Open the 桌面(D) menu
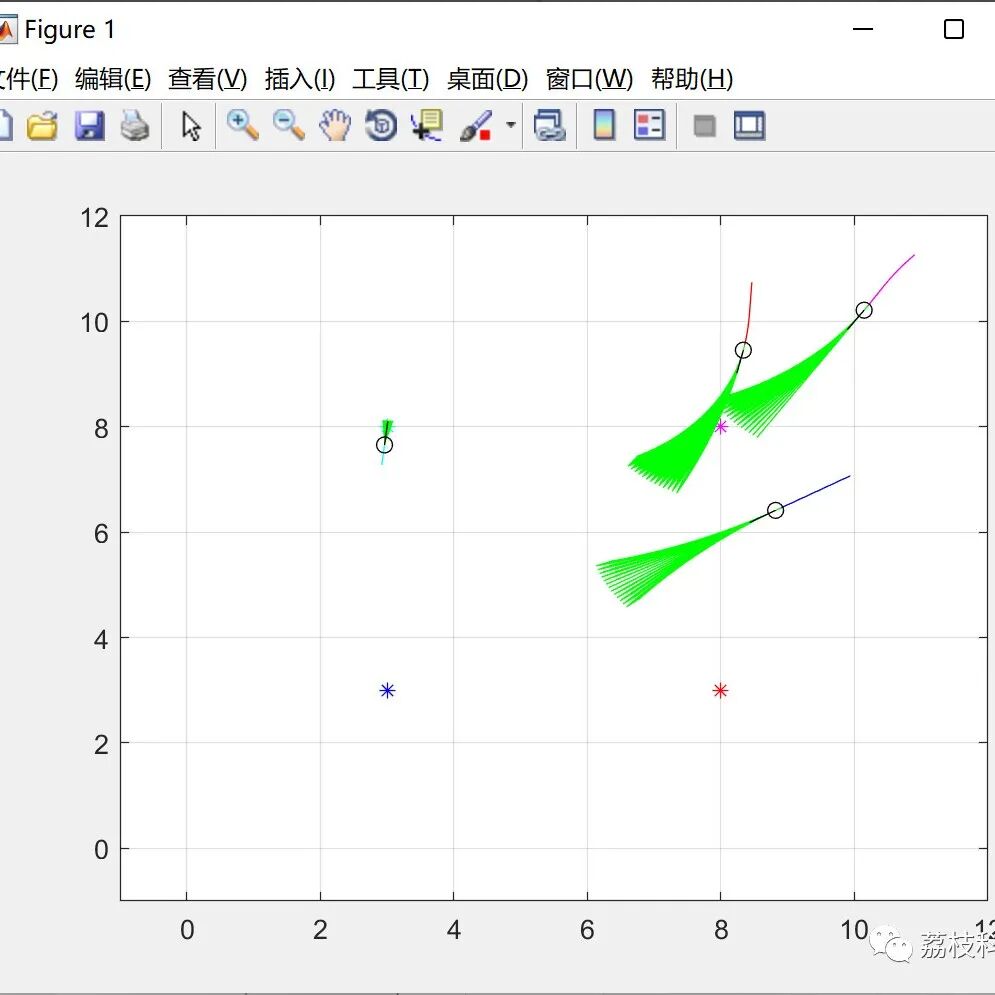The height and width of the screenshot is (995, 995). [x=487, y=79]
